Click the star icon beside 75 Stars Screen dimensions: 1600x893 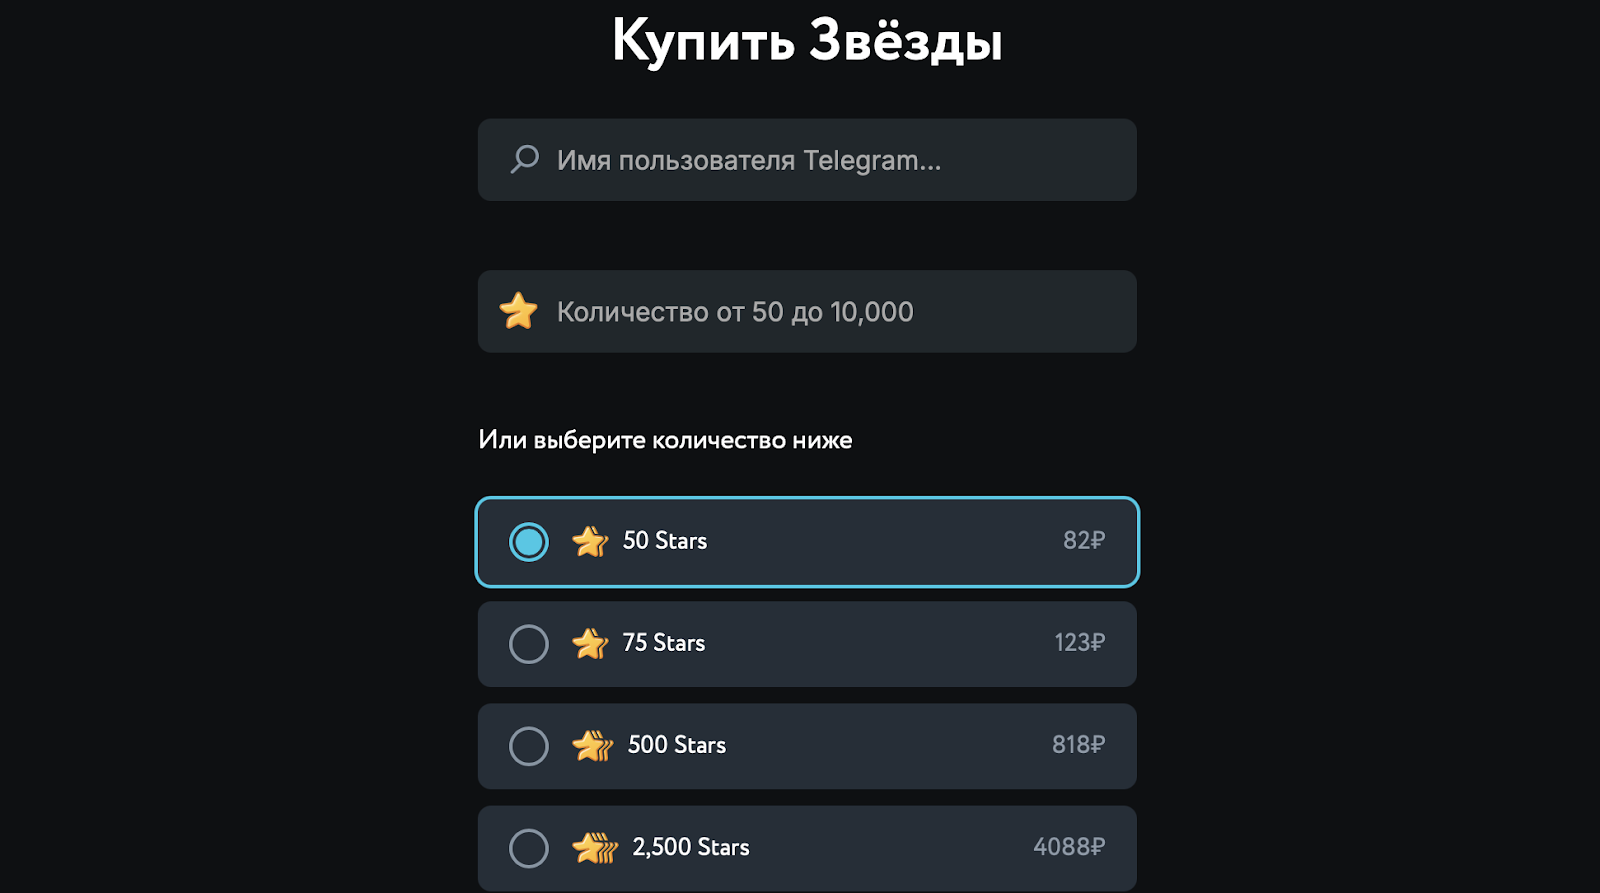pos(590,643)
